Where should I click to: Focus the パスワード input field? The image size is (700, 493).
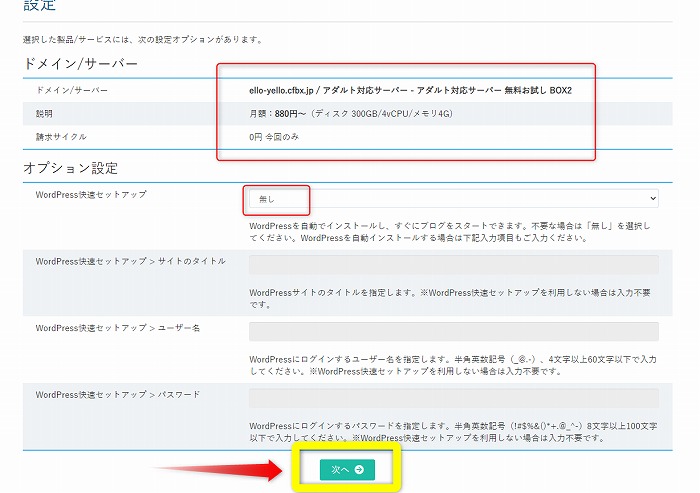coord(453,398)
